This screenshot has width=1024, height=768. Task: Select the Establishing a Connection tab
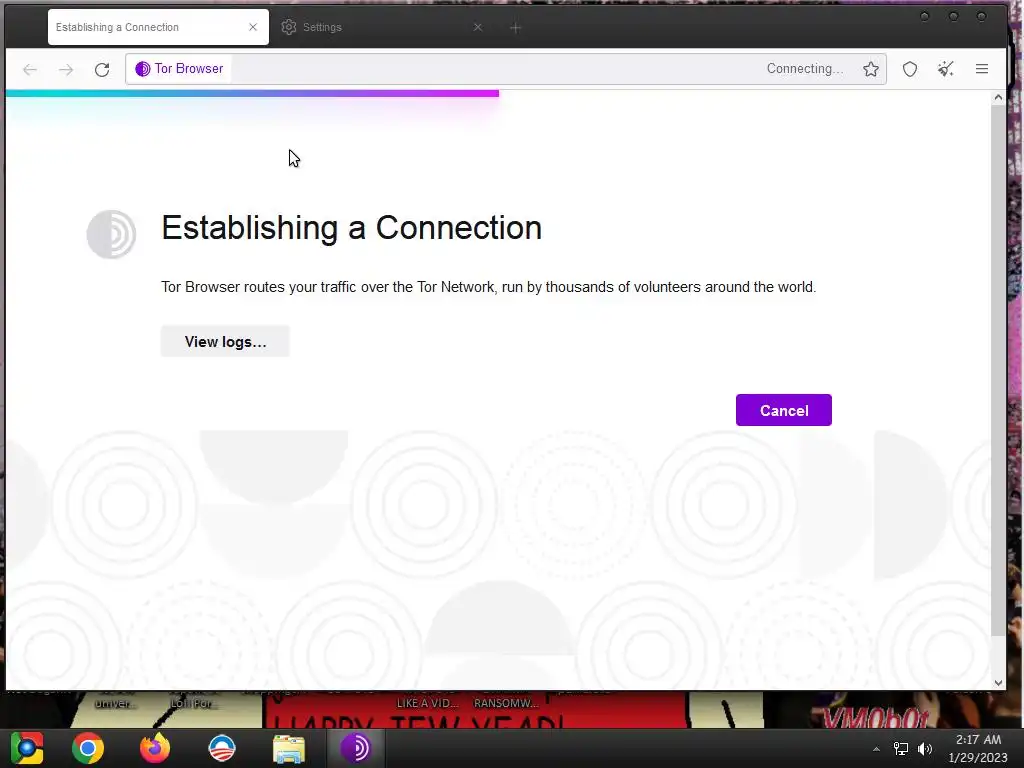pyautogui.click(x=158, y=27)
